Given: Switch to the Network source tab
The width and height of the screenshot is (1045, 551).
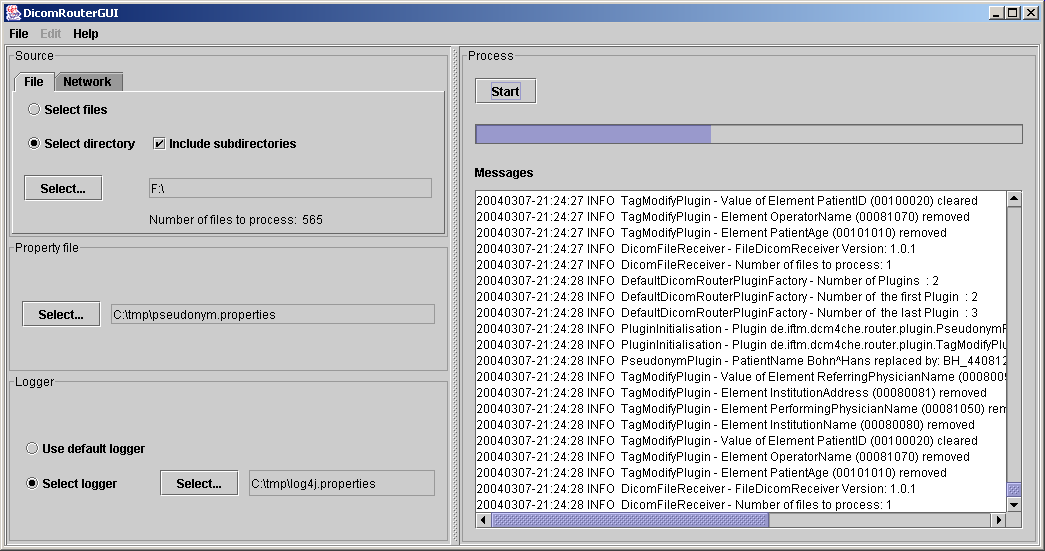Looking at the screenshot, I should [88, 82].
